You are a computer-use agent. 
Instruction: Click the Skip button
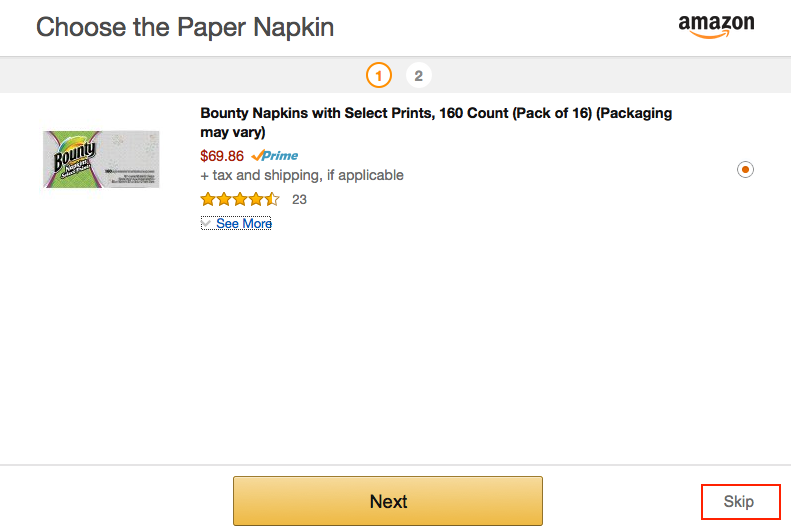click(741, 501)
